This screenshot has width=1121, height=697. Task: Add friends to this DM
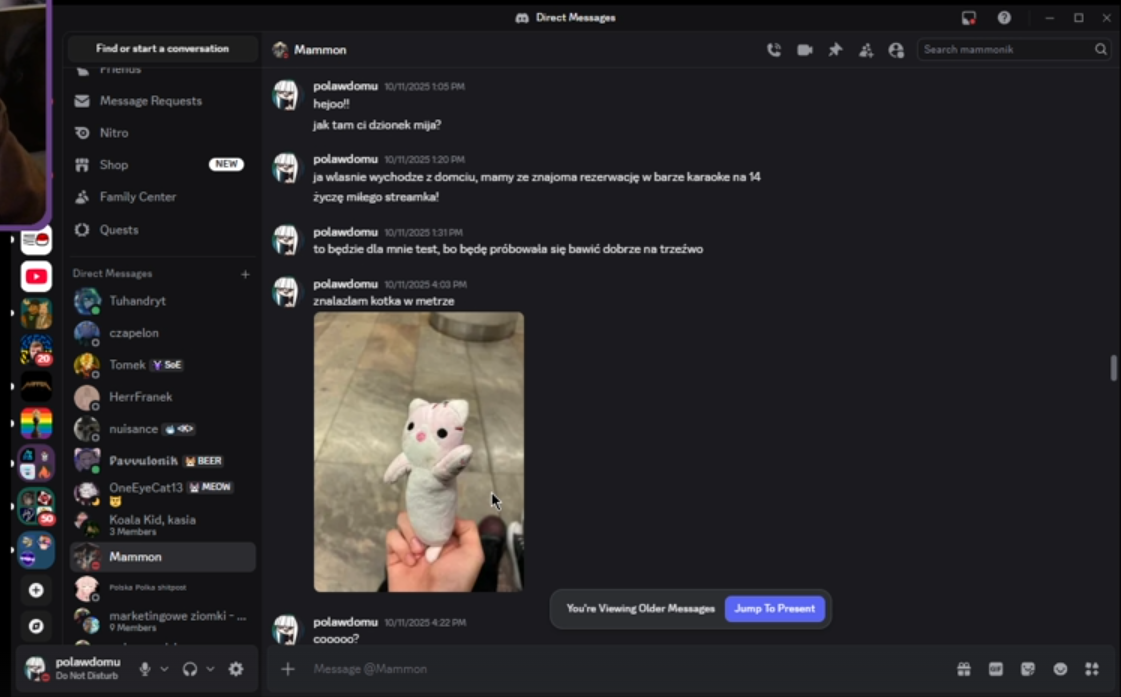coord(866,50)
